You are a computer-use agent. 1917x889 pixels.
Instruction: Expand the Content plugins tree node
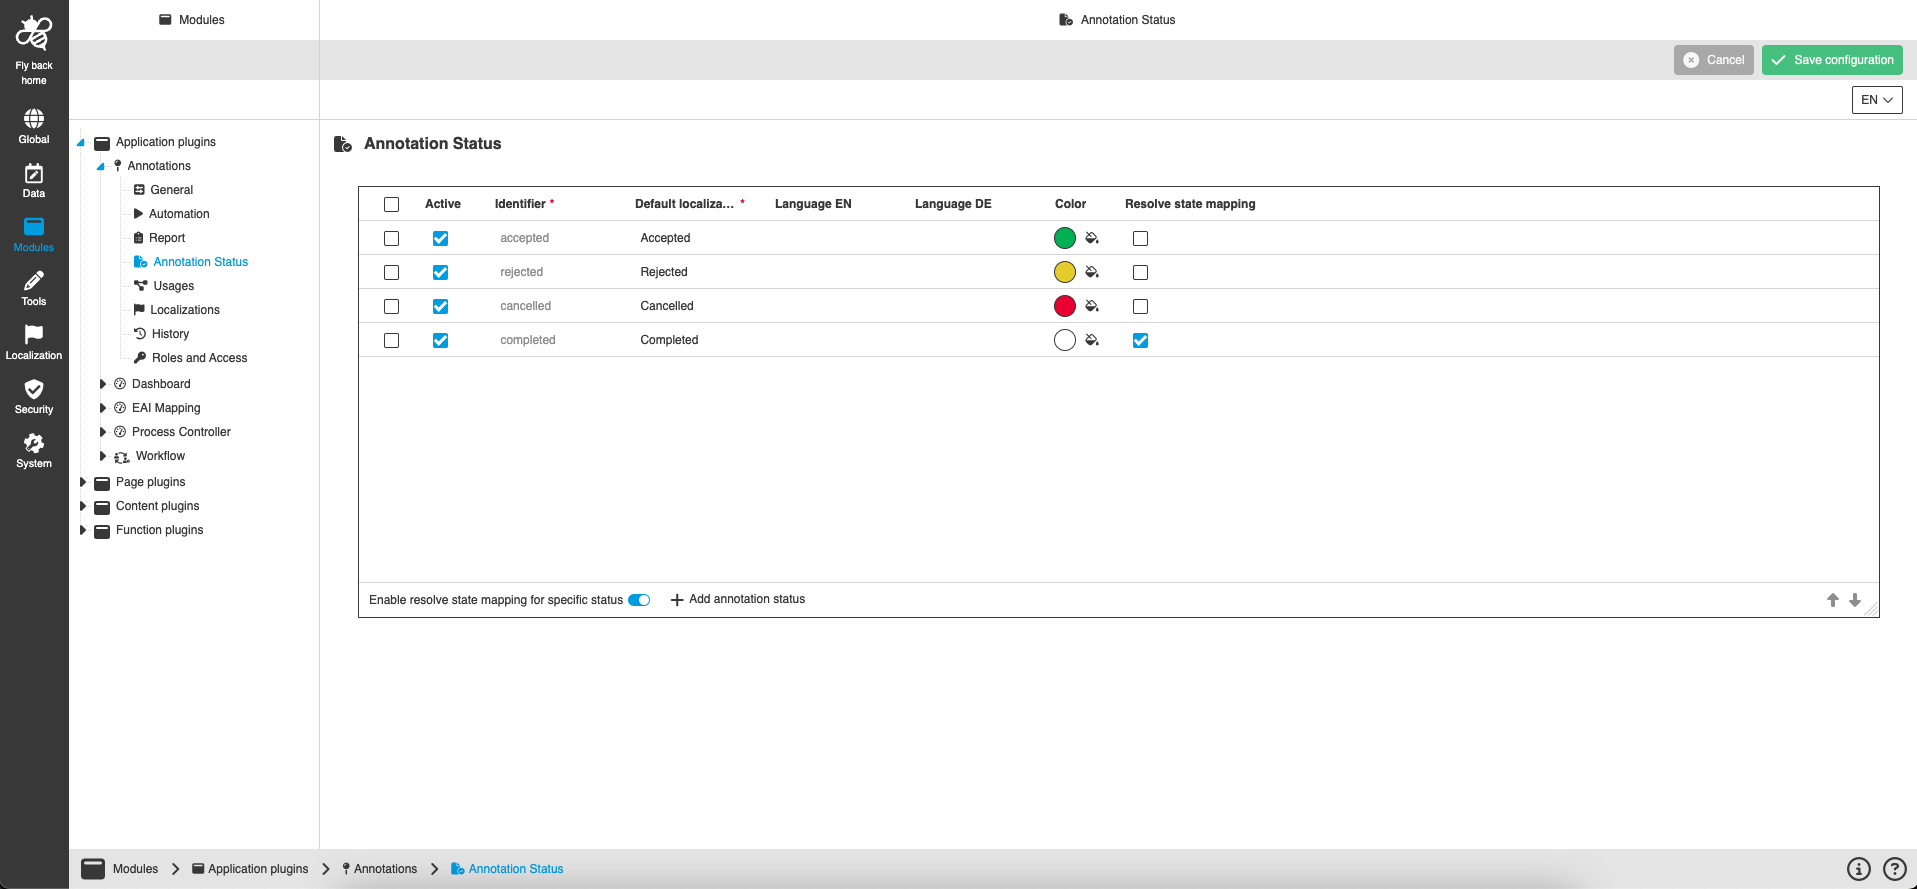(83, 506)
